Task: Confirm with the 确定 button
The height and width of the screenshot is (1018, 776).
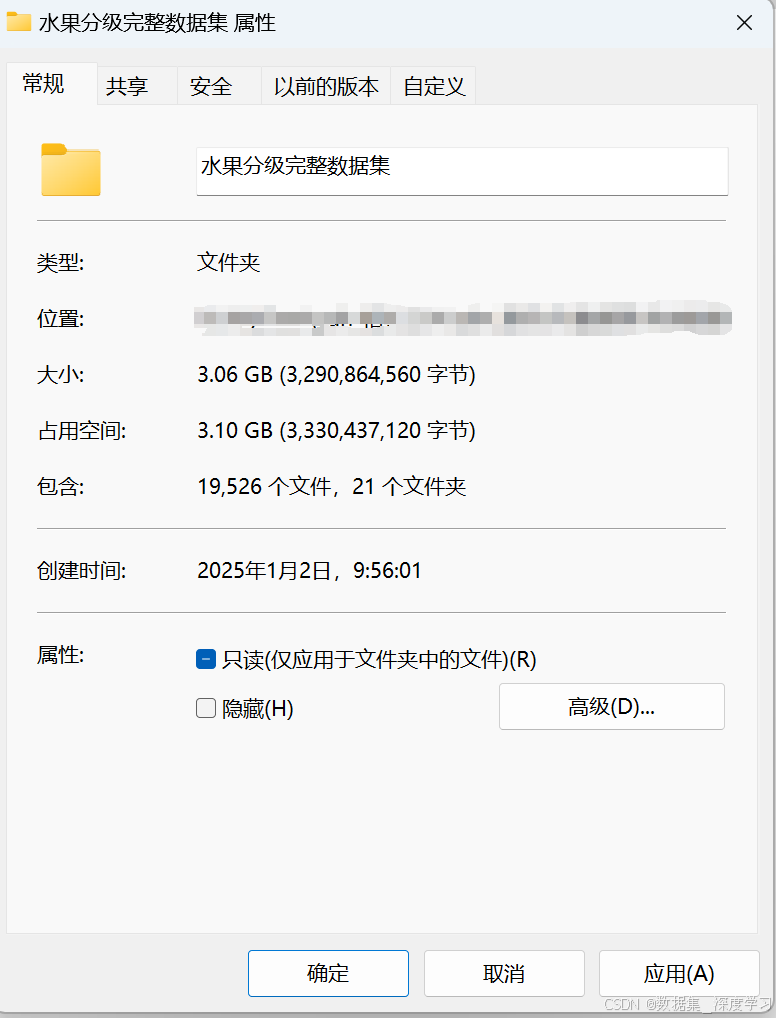Action: (x=329, y=973)
